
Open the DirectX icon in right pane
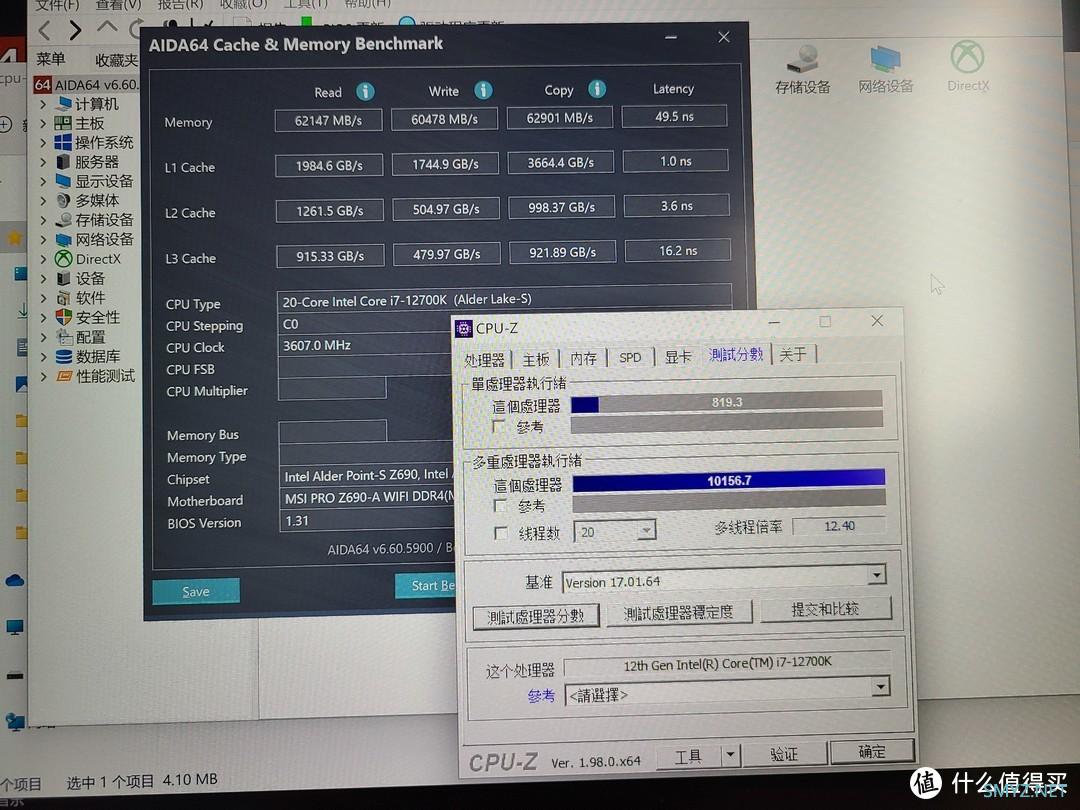pyautogui.click(x=968, y=67)
